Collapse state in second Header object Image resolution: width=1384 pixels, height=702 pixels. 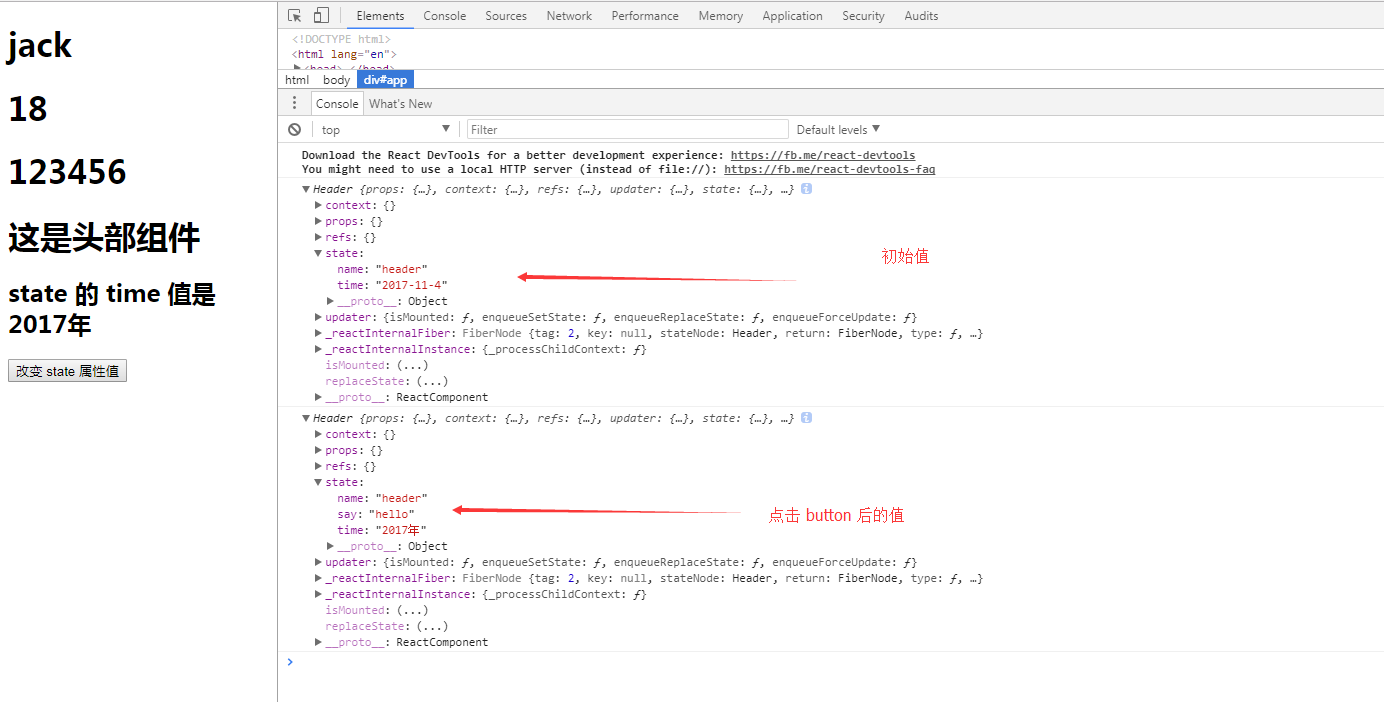[319, 482]
